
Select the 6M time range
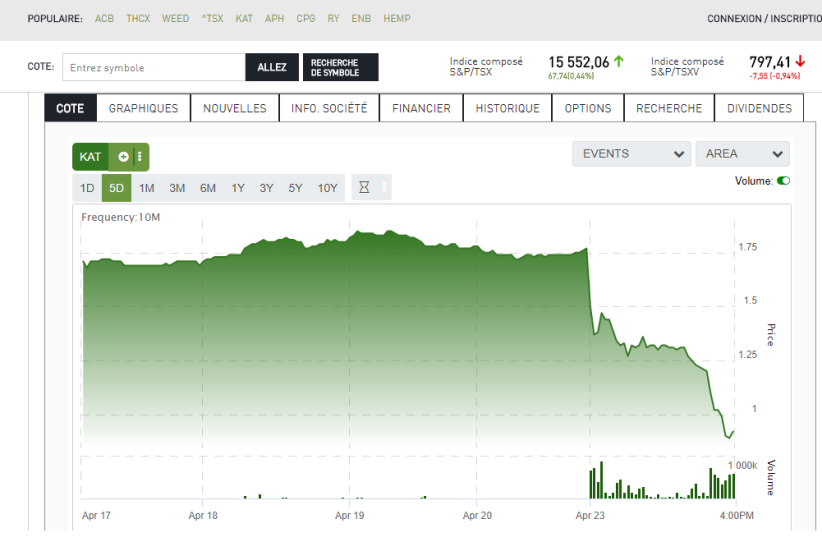pos(208,188)
